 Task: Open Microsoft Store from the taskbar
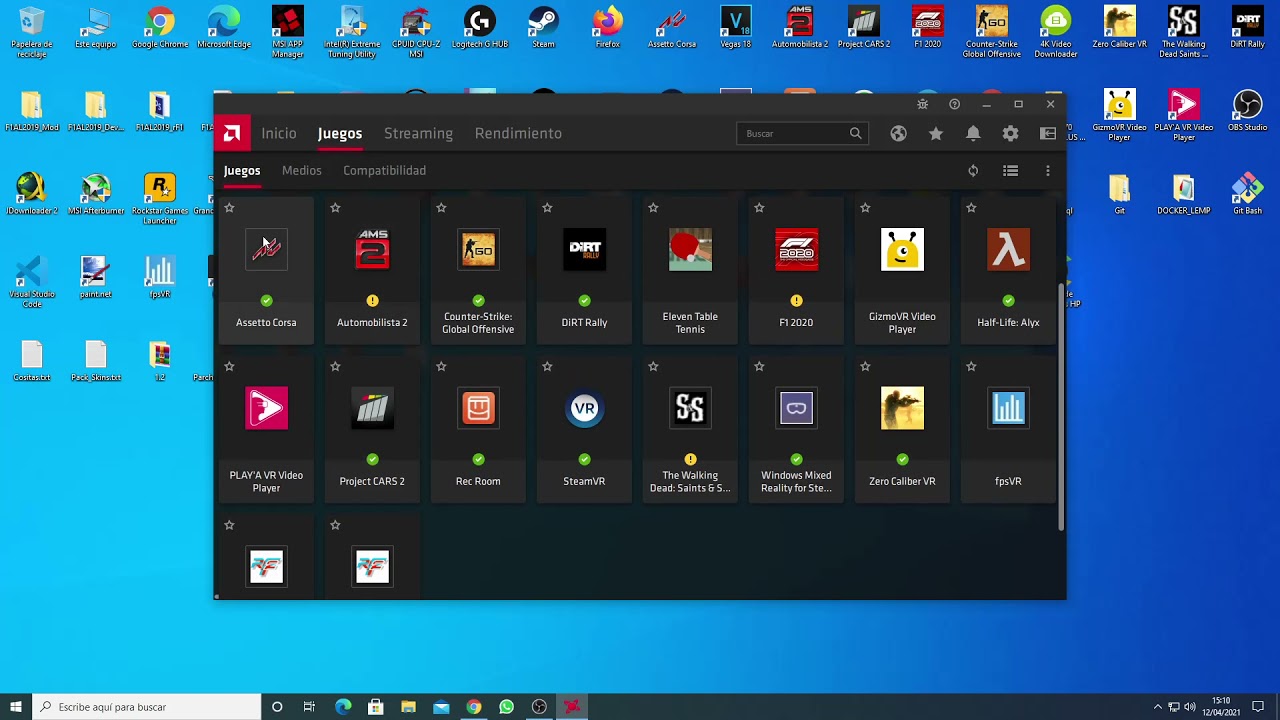point(375,707)
